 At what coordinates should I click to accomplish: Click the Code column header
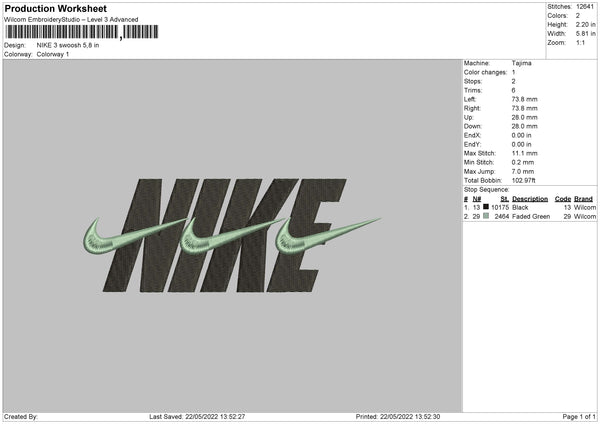562,199
